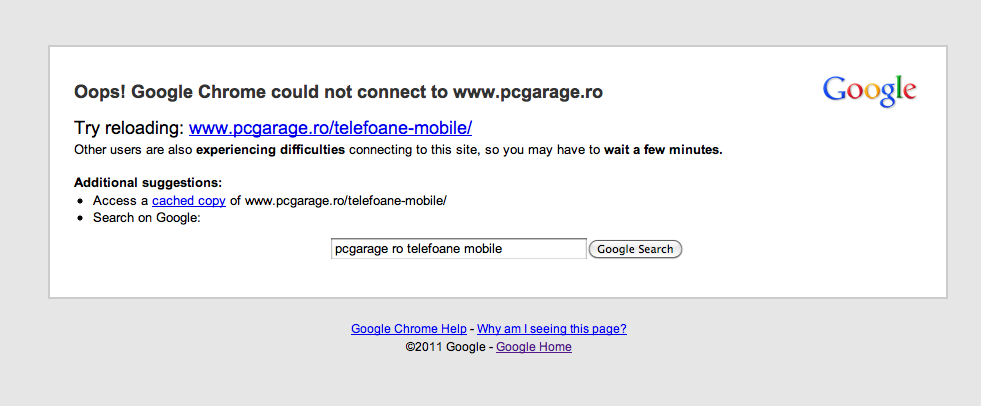The width and height of the screenshot is (981, 406).
Task: Click the '©2011 Google' copyright text
Action: pos(445,347)
